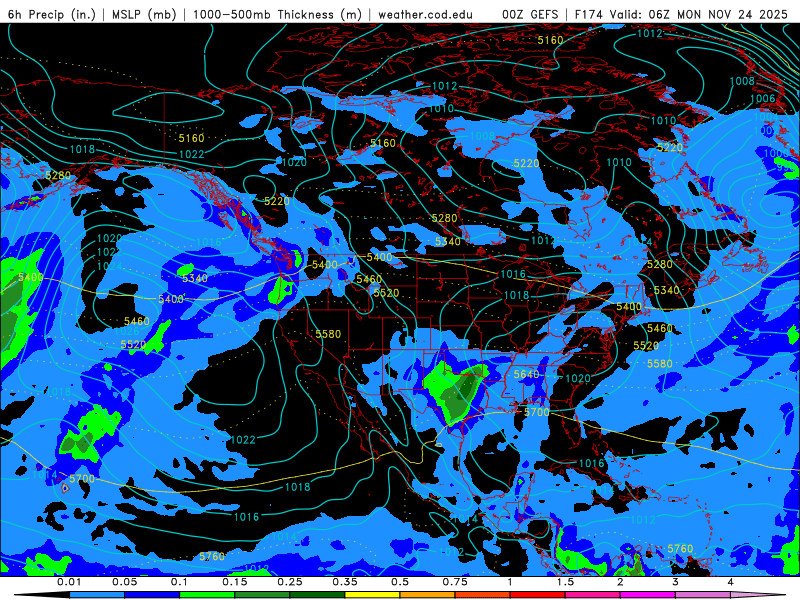Click the '0.5' colorbar label

[x=400, y=582]
